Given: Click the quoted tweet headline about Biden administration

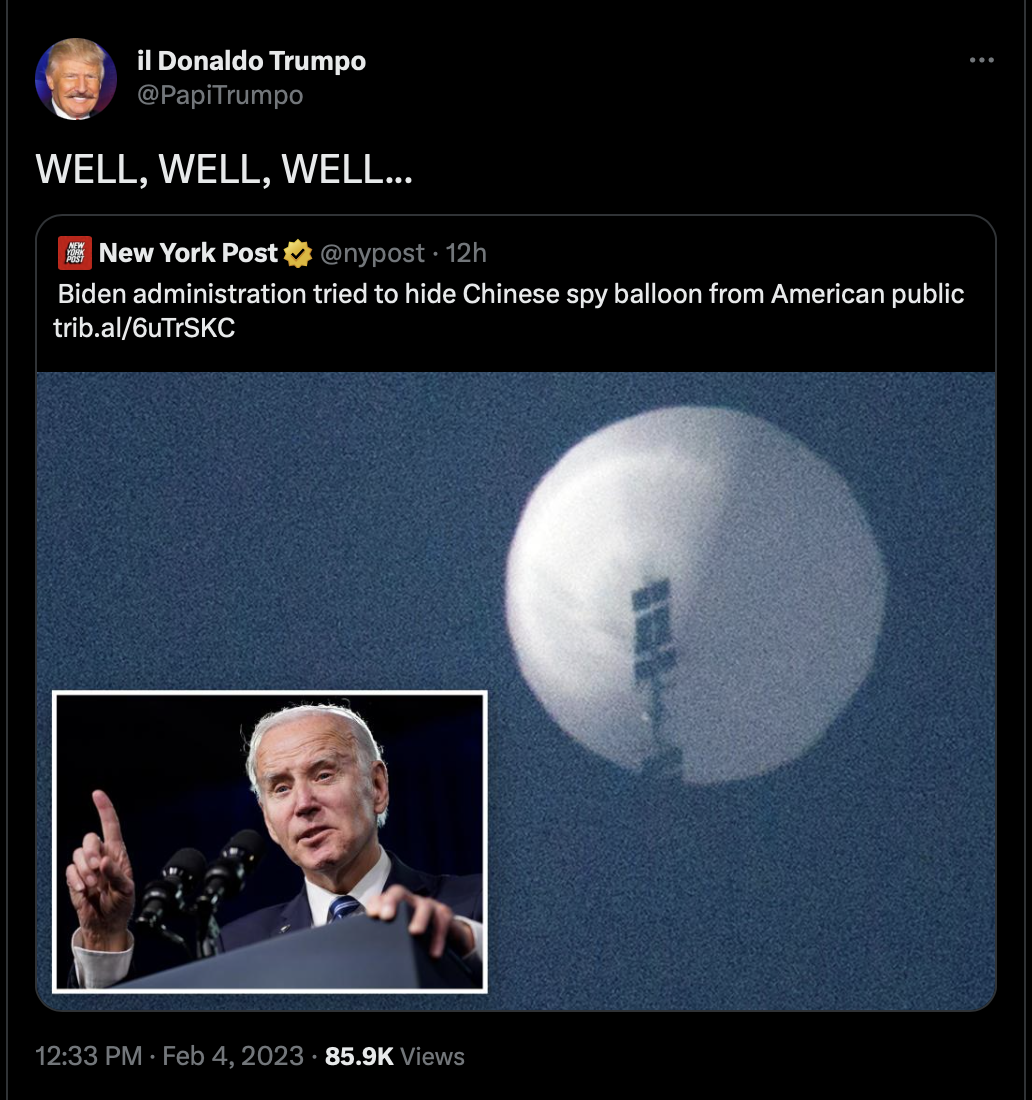Looking at the screenshot, I should tap(511, 294).
